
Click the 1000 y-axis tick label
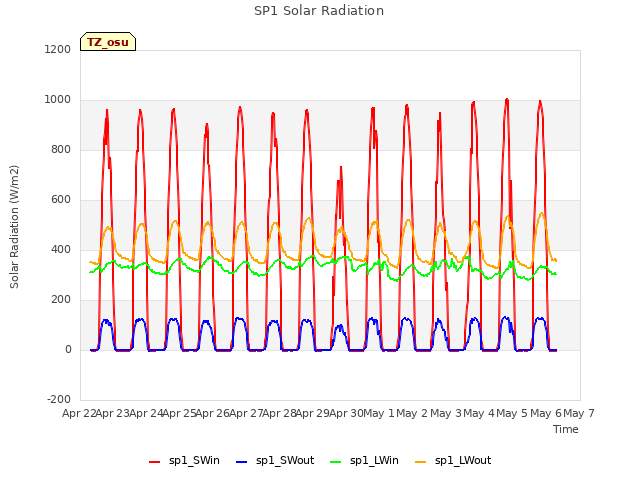click(x=58, y=100)
